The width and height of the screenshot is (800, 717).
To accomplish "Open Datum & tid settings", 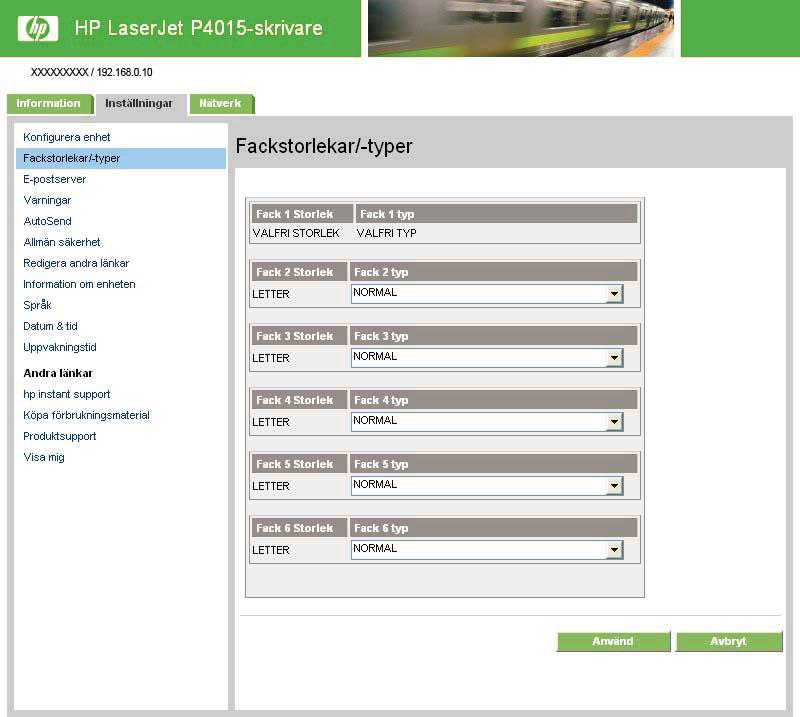I will pyautogui.click(x=50, y=326).
